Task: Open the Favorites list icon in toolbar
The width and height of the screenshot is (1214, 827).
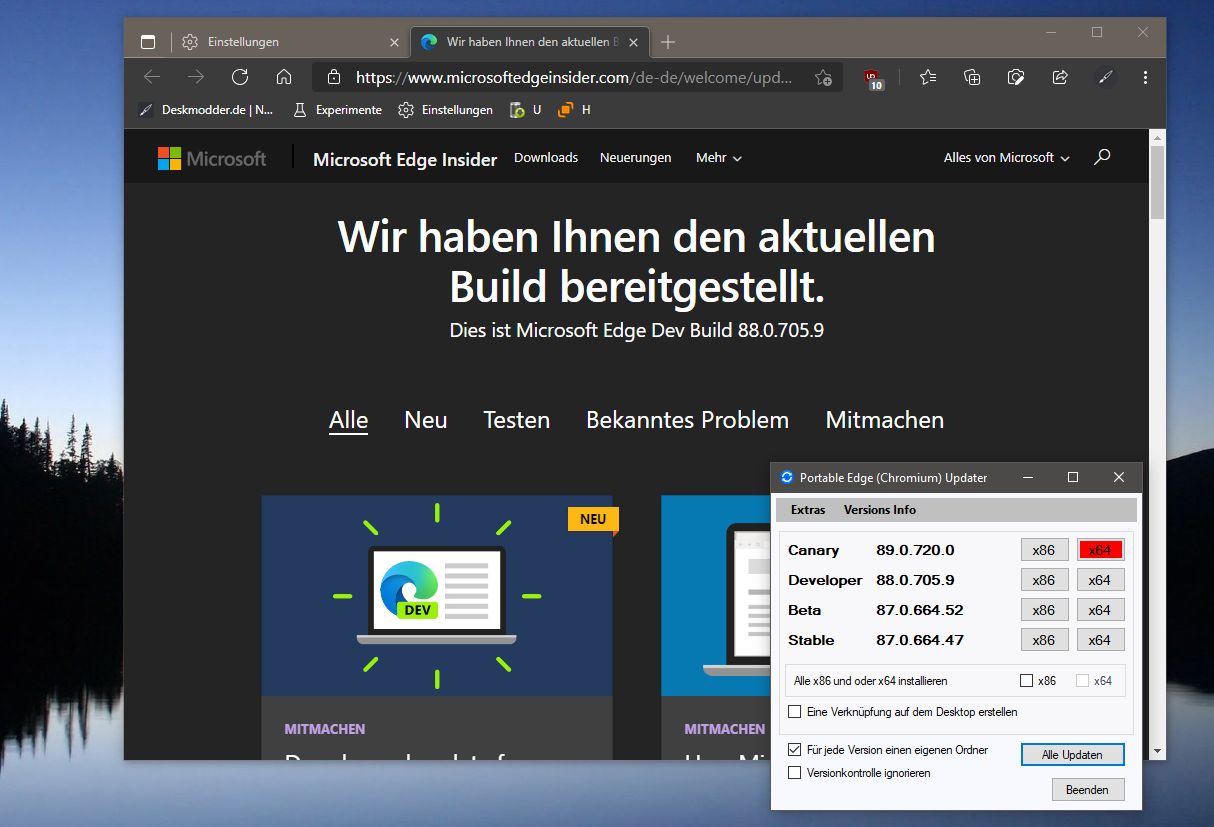Action: pos(928,77)
